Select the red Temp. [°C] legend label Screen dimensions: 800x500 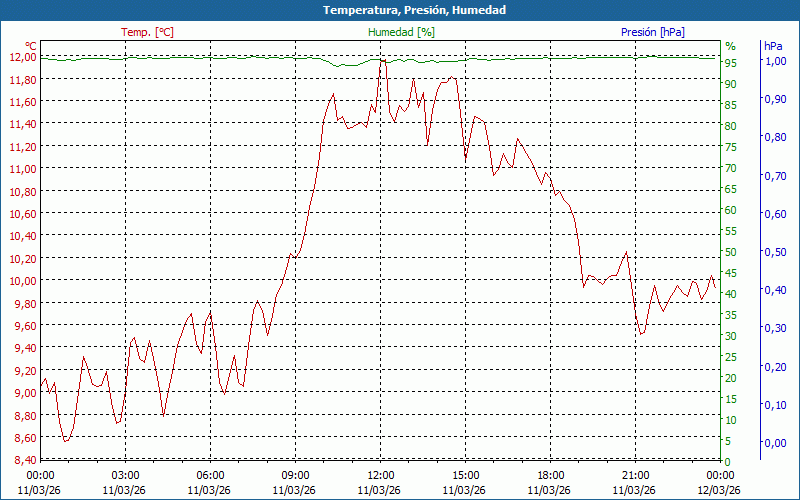coord(147,32)
